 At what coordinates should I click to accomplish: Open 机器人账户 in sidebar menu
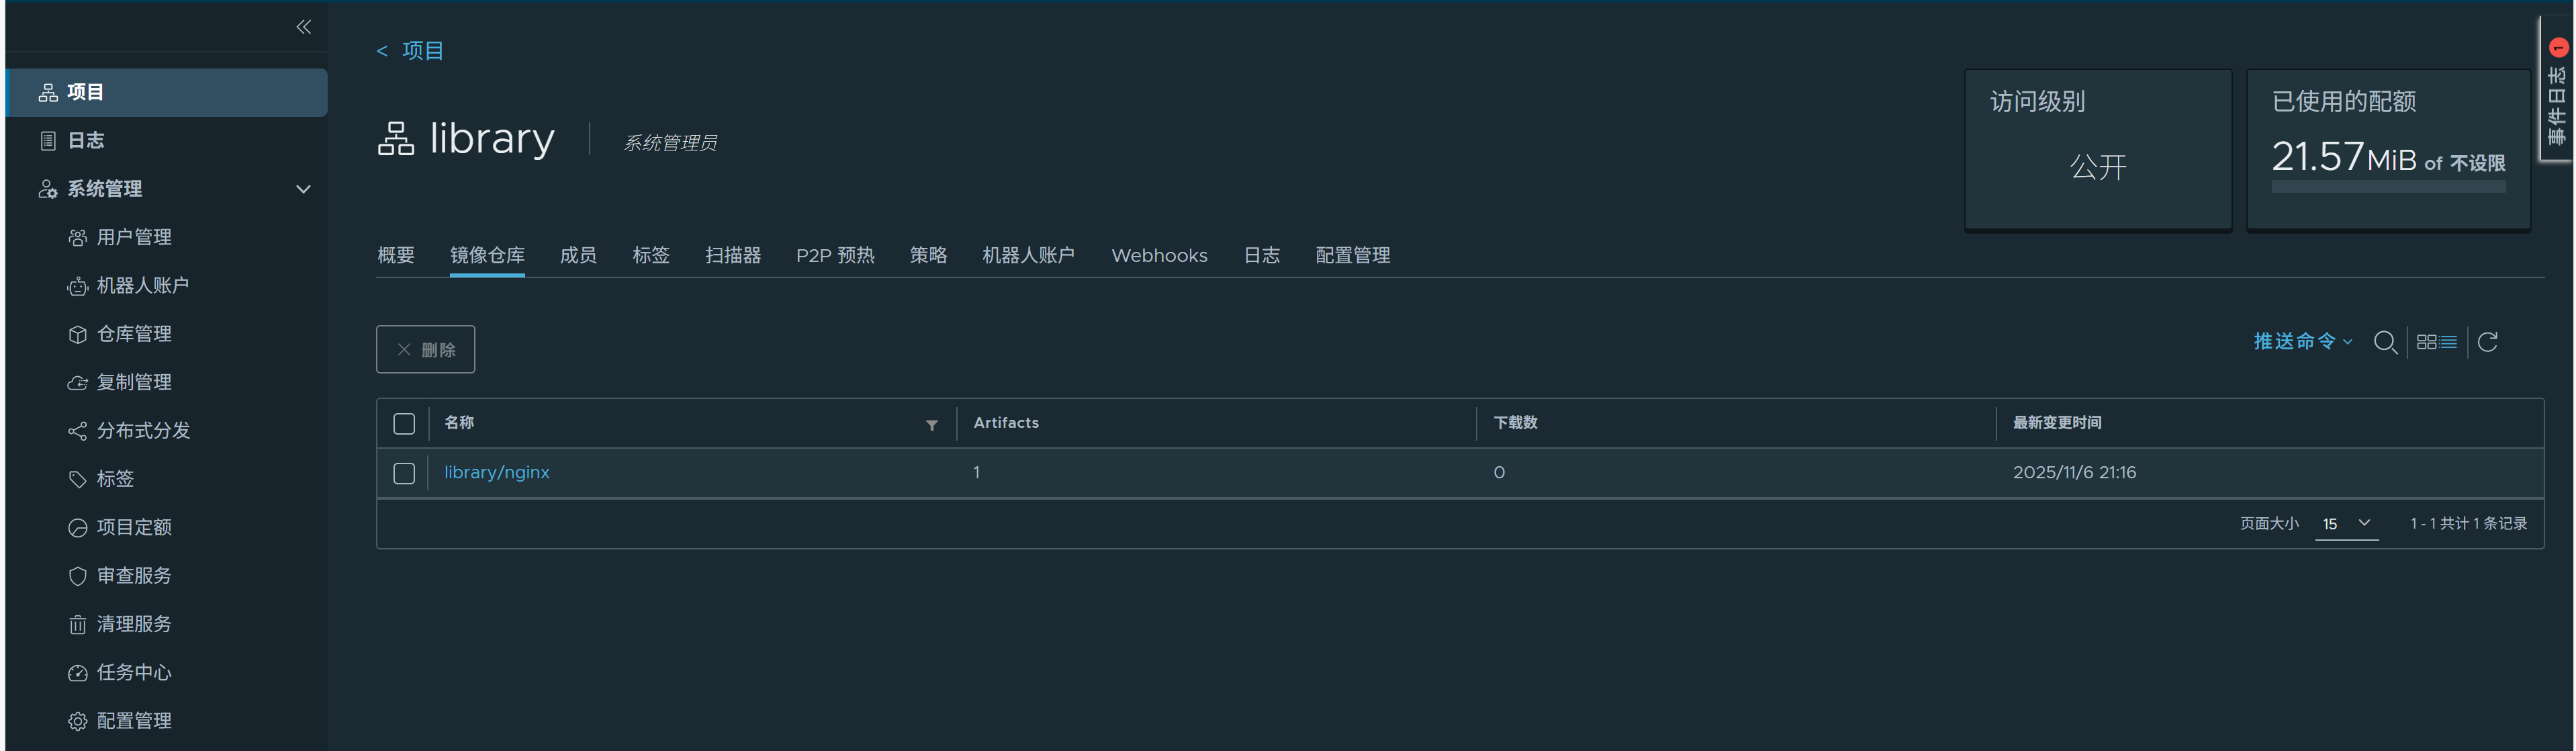tap(142, 286)
